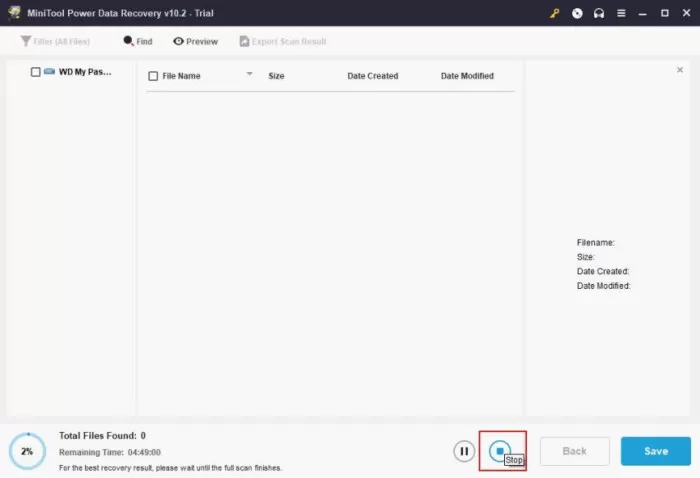The image size is (700, 478).
Task: Click the Back button
Action: [x=575, y=451]
